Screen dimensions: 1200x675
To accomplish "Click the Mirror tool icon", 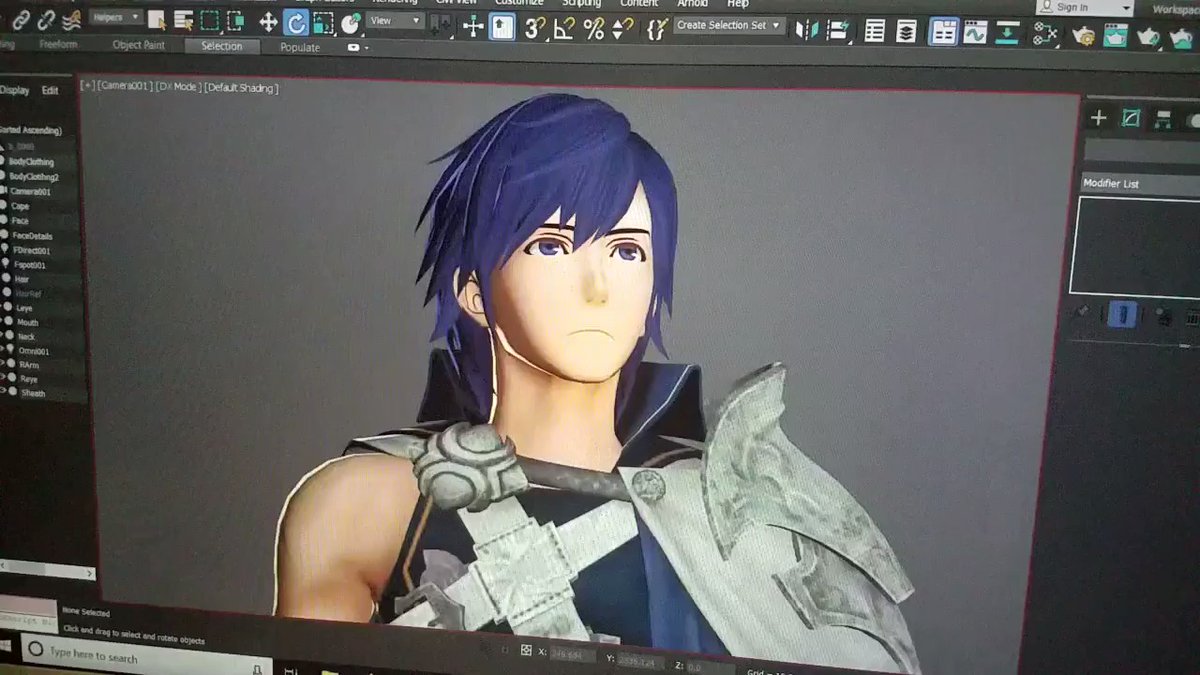I will 806,30.
